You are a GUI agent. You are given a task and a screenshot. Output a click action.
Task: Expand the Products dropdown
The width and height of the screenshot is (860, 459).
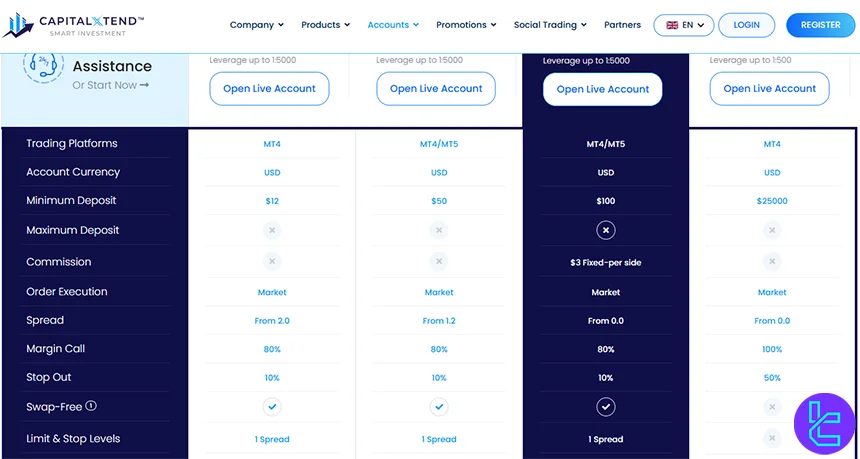tap(325, 25)
